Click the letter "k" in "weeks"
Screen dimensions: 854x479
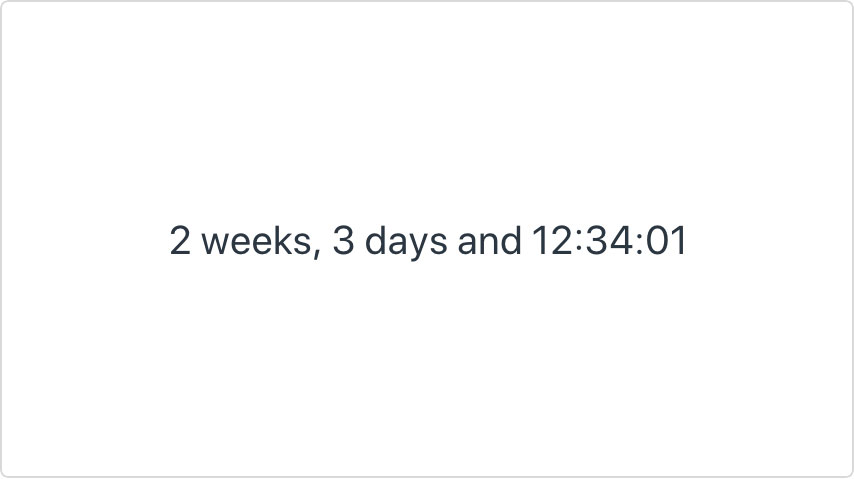pyautogui.click(x=284, y=239)
